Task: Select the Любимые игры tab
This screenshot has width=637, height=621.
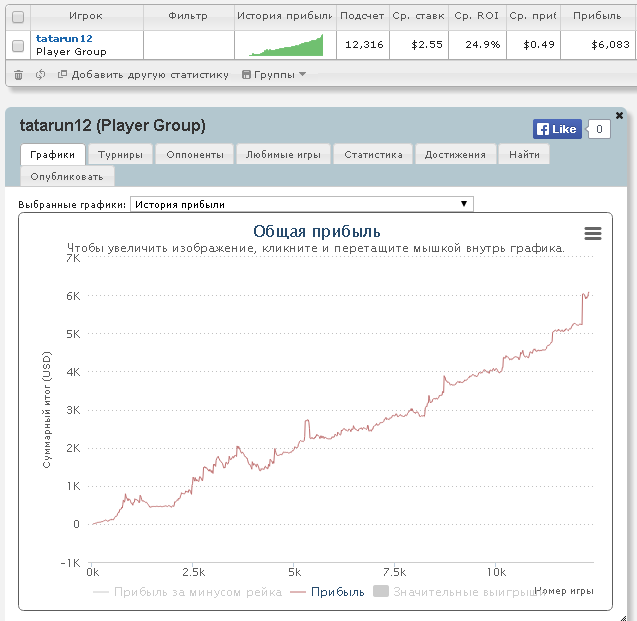Action: [x=283, y=155]
